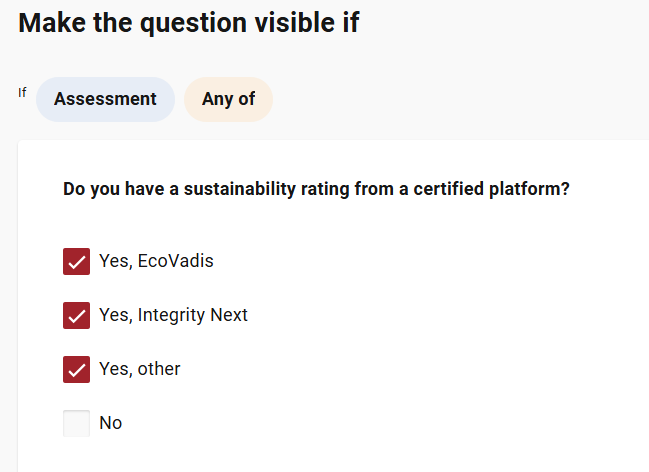Click the 'Yes, EcoVadis' option label
649x472 pixels.
pos(156,262)
